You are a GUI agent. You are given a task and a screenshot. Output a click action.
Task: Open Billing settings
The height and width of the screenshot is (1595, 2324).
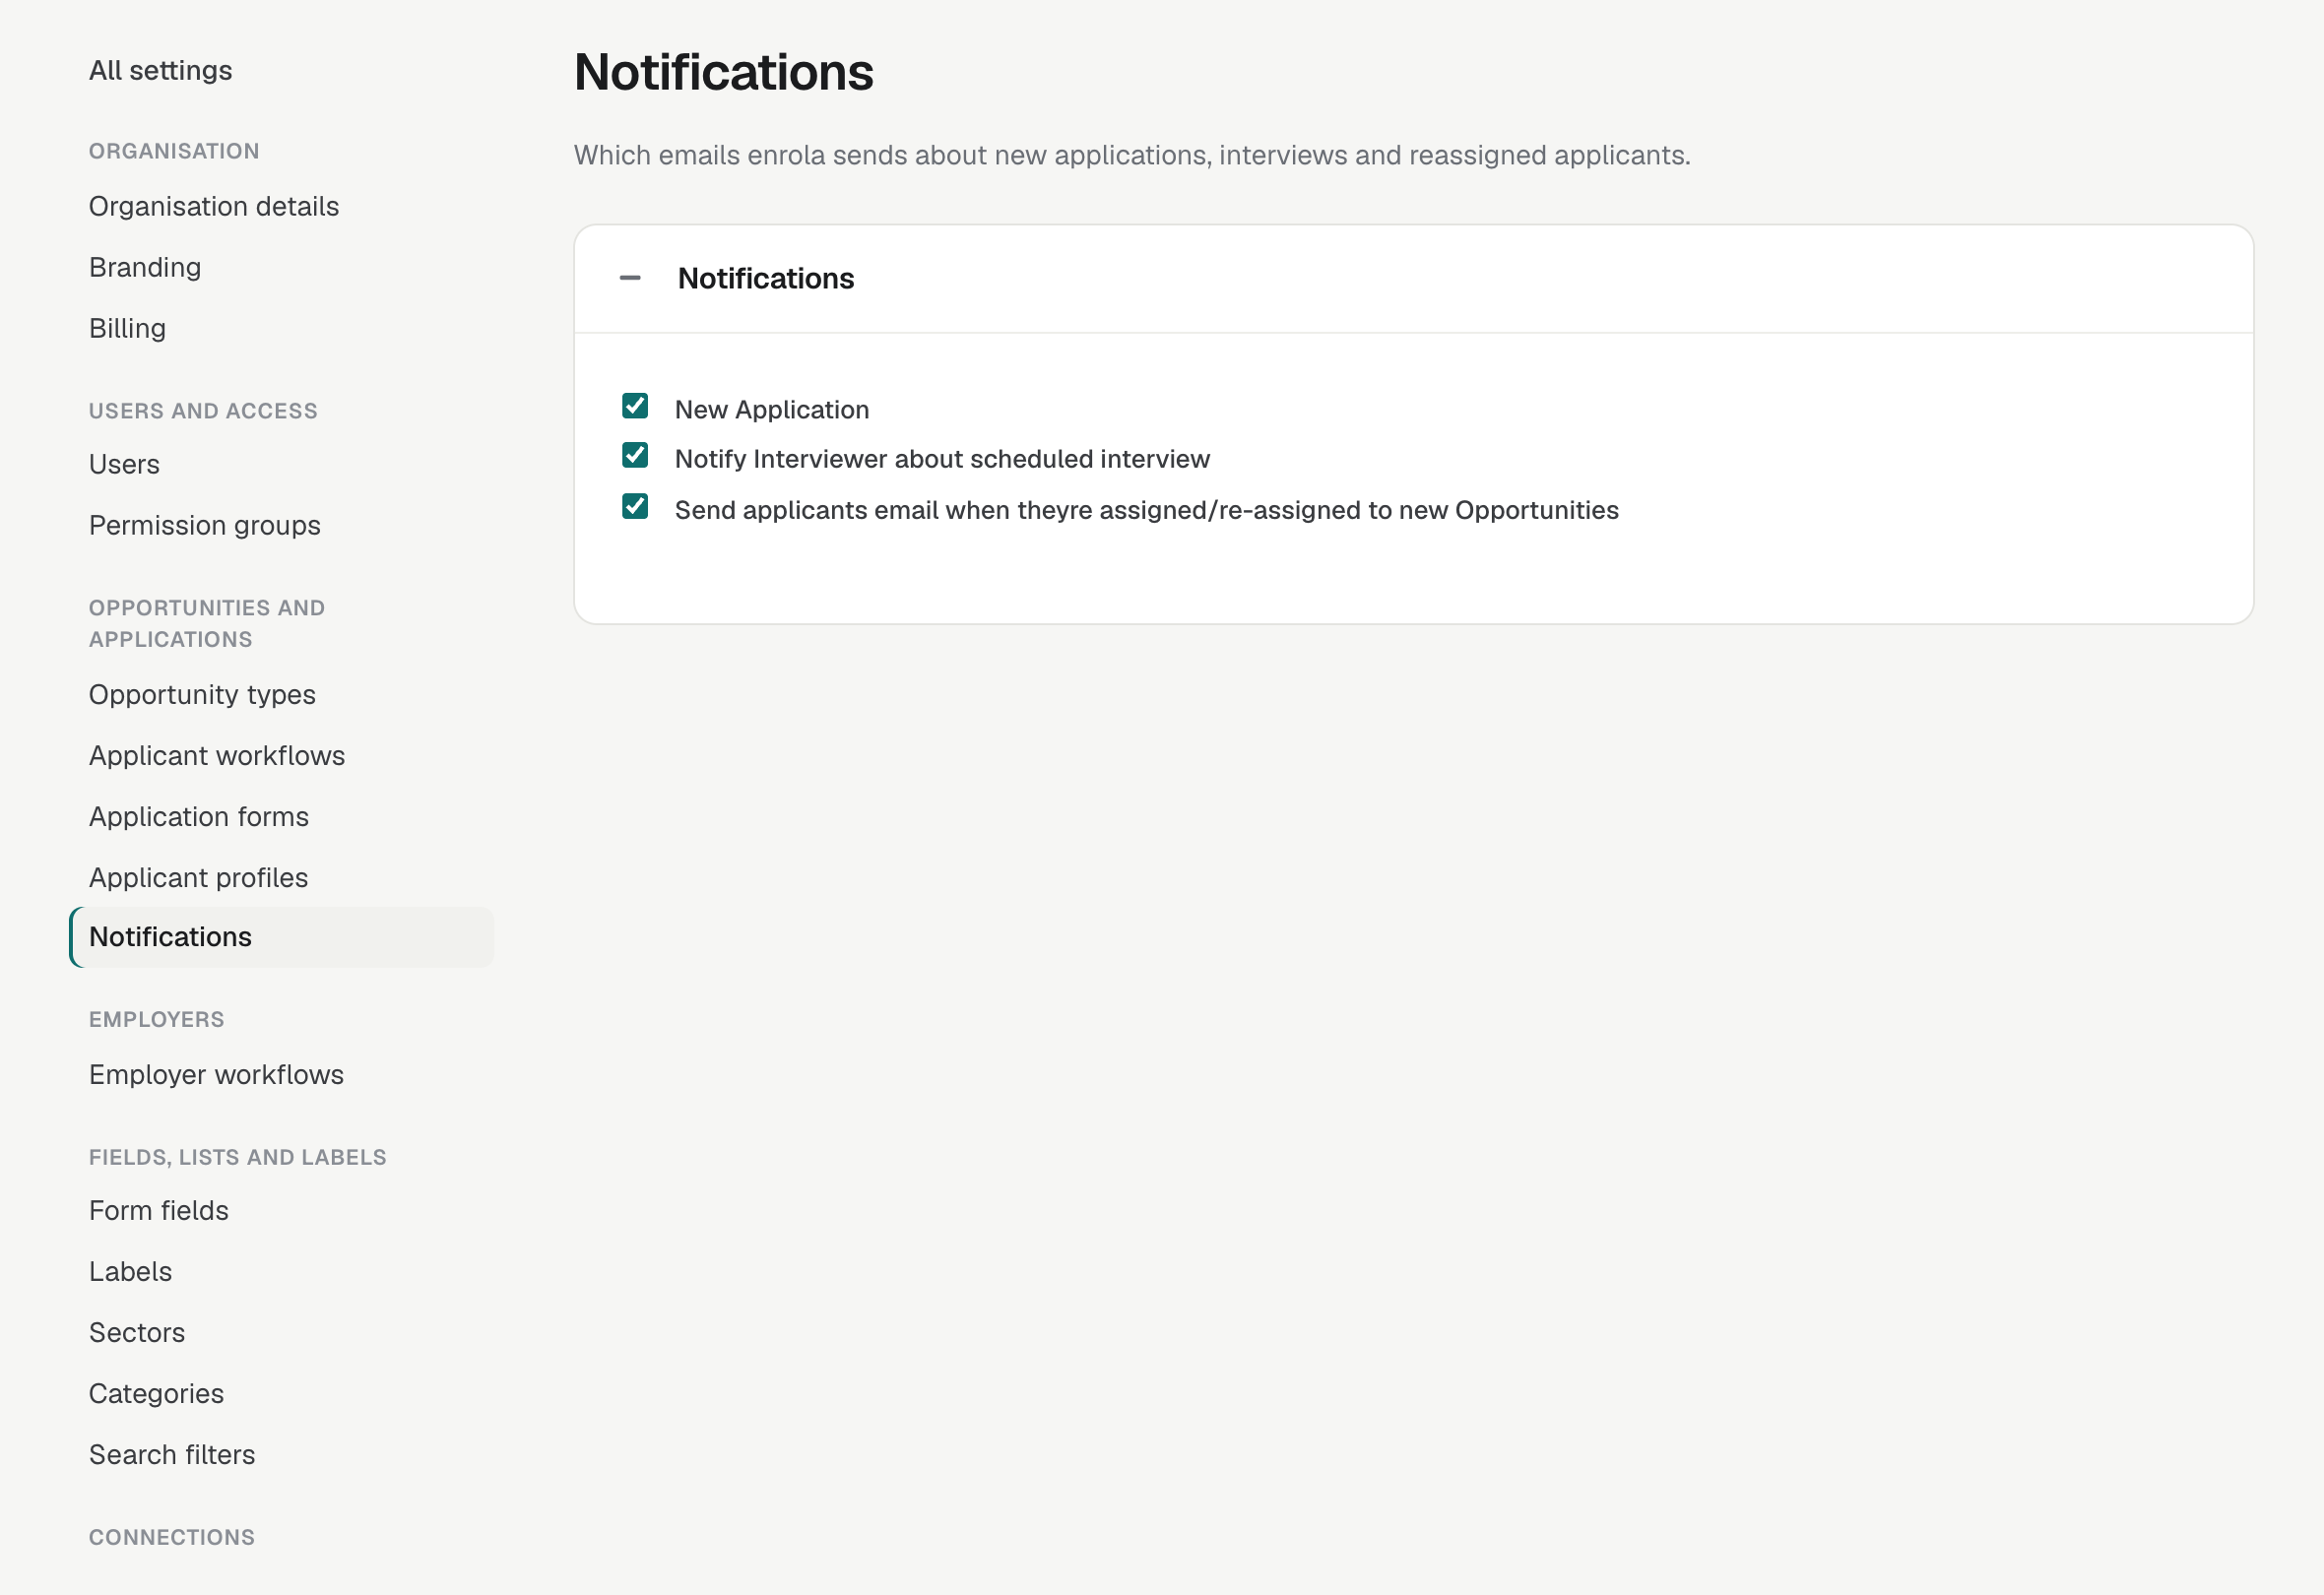pos(128,329)
